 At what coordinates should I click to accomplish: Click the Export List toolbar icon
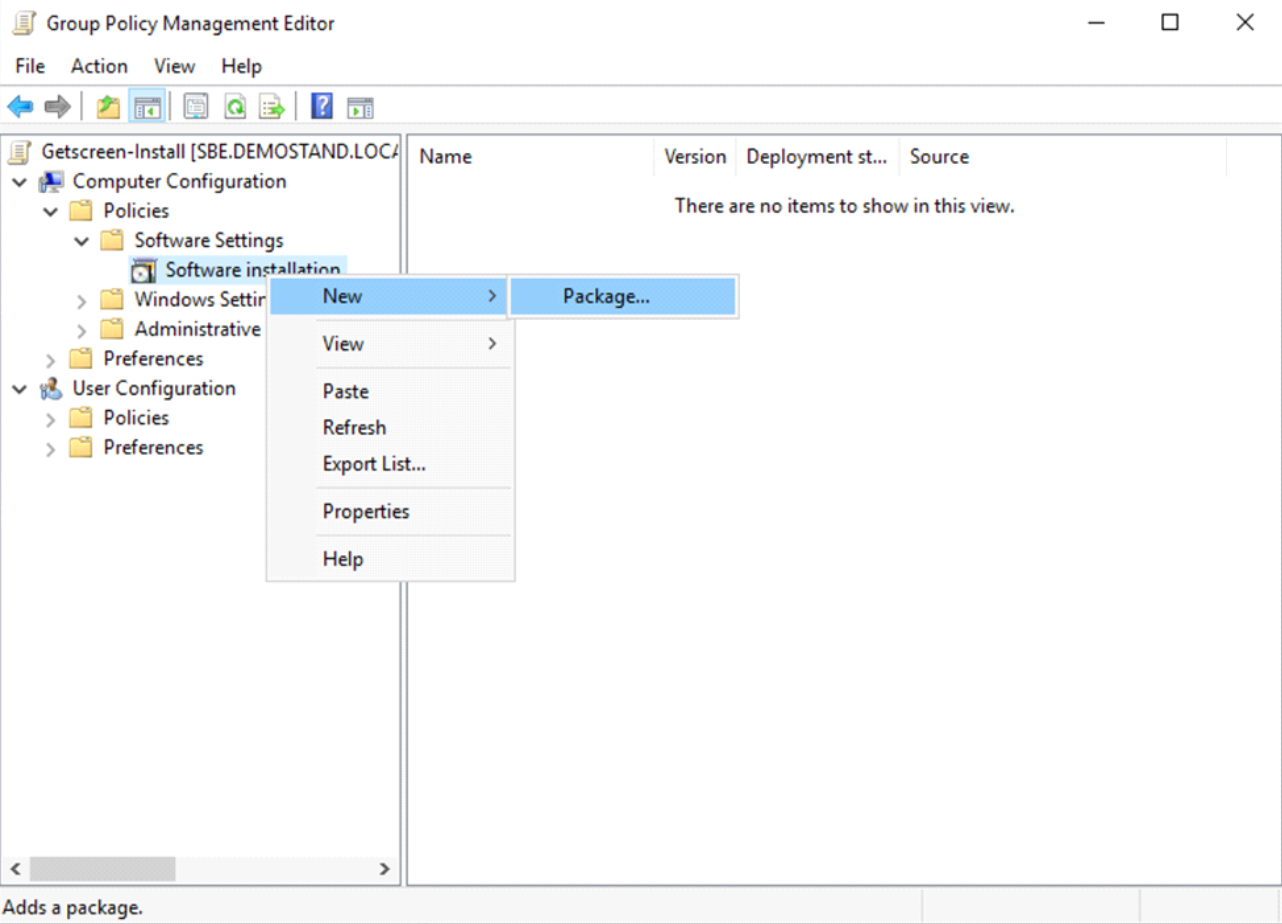coord(272,107)
